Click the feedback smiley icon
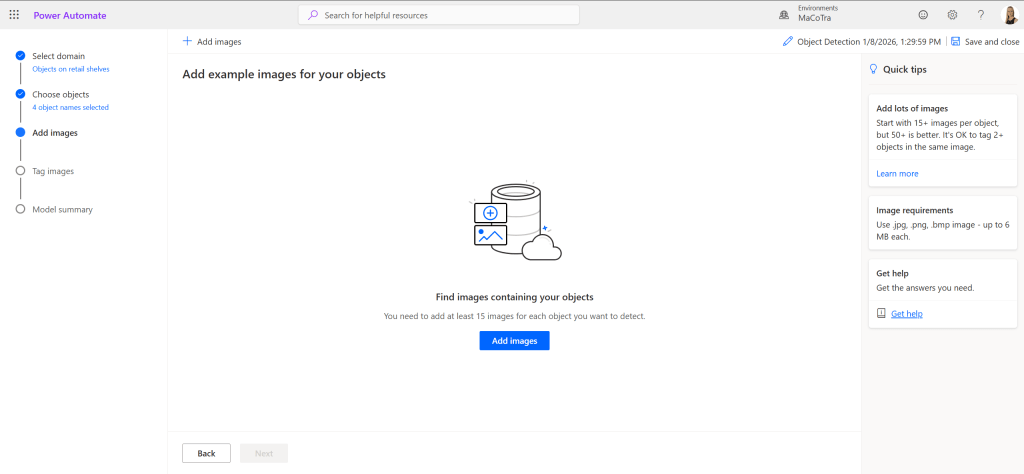 923,15
